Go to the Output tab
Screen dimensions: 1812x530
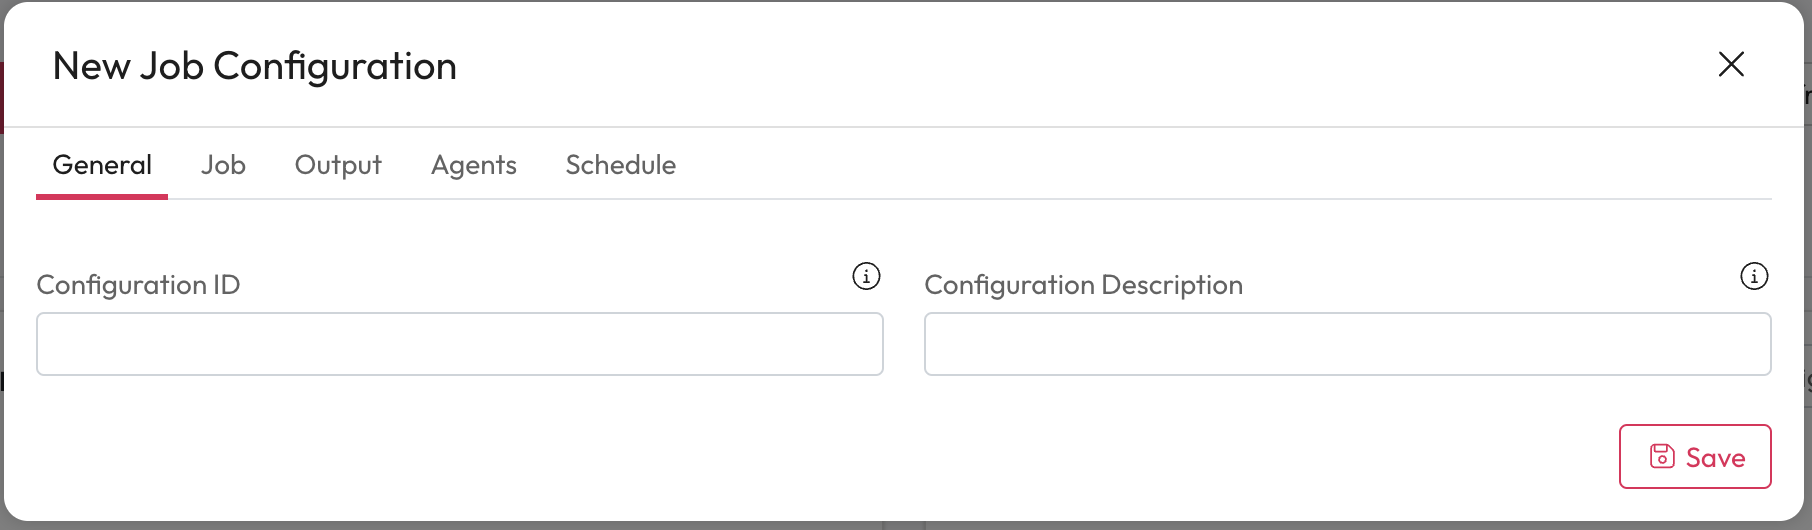pos(338,165)
